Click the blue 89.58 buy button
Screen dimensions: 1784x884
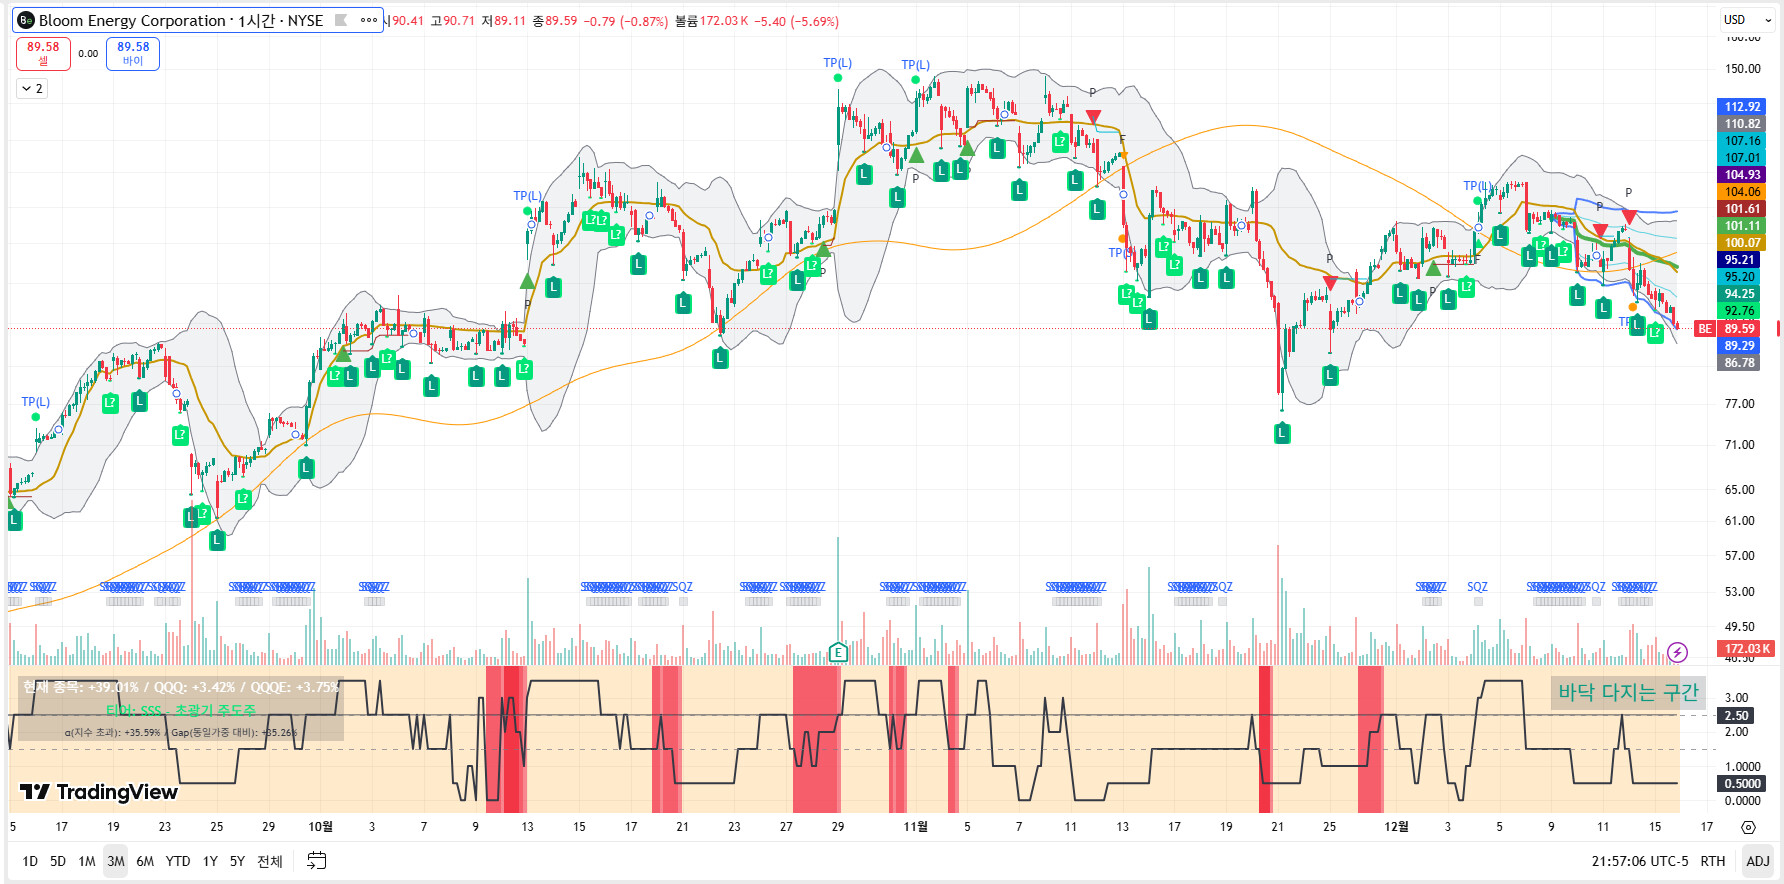(133, 53)
